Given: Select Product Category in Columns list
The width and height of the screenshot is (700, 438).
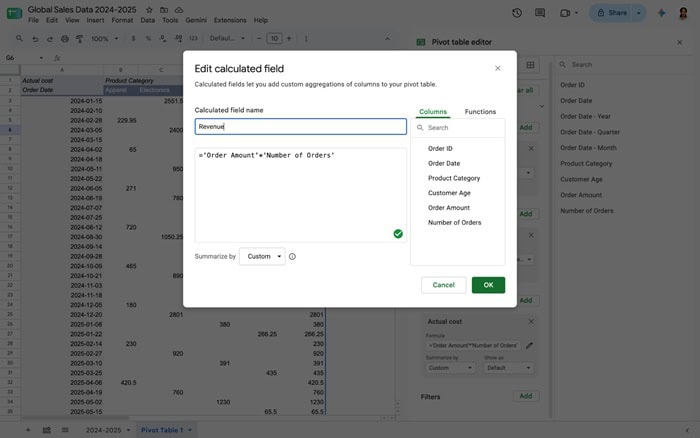Looking at the screenshot, I should [x=454, y=178].
